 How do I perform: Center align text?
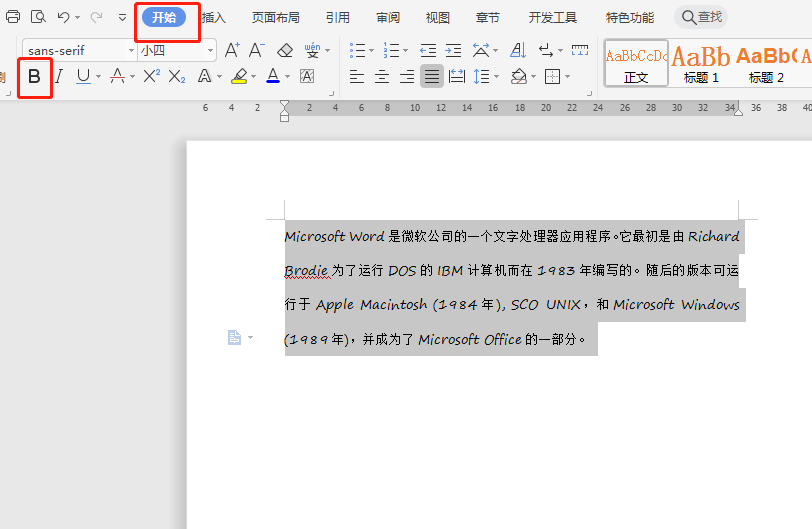click(382, 77)
